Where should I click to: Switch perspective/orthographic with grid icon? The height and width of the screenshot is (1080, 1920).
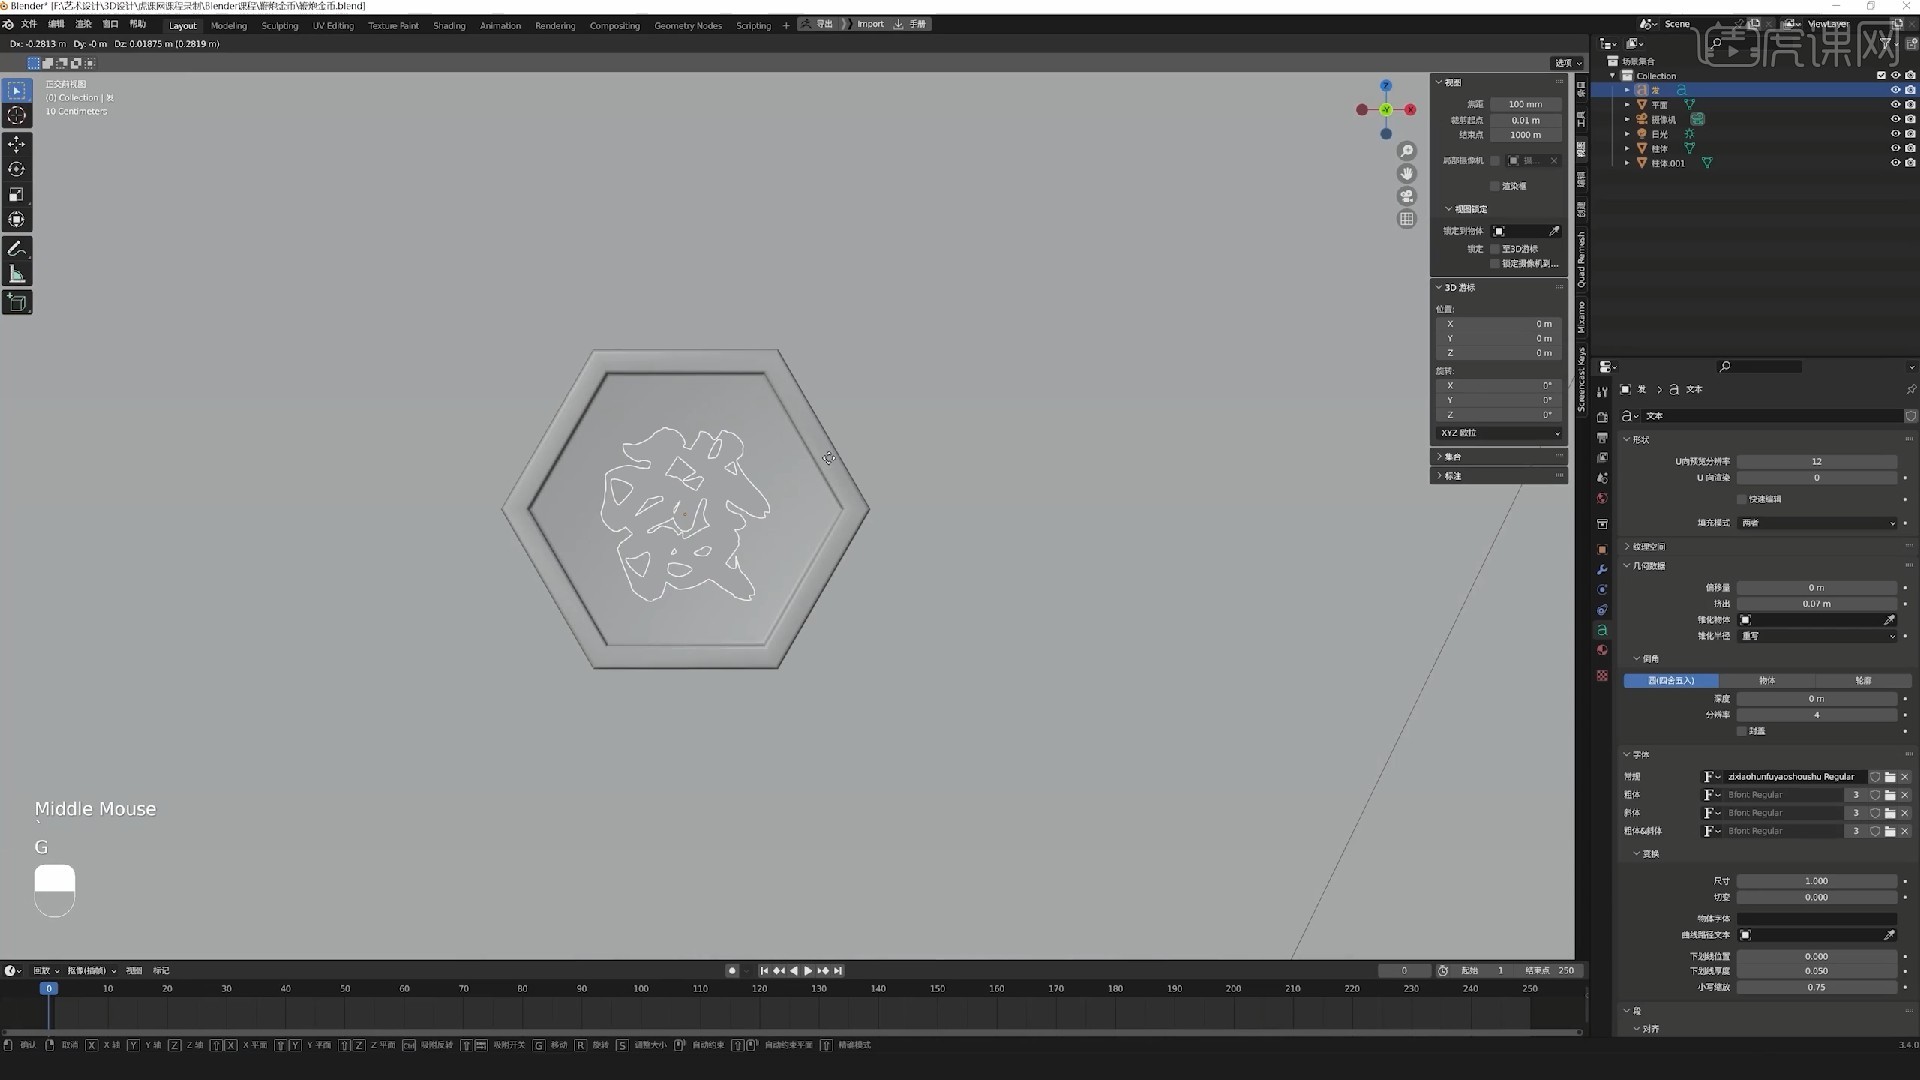1407,219
